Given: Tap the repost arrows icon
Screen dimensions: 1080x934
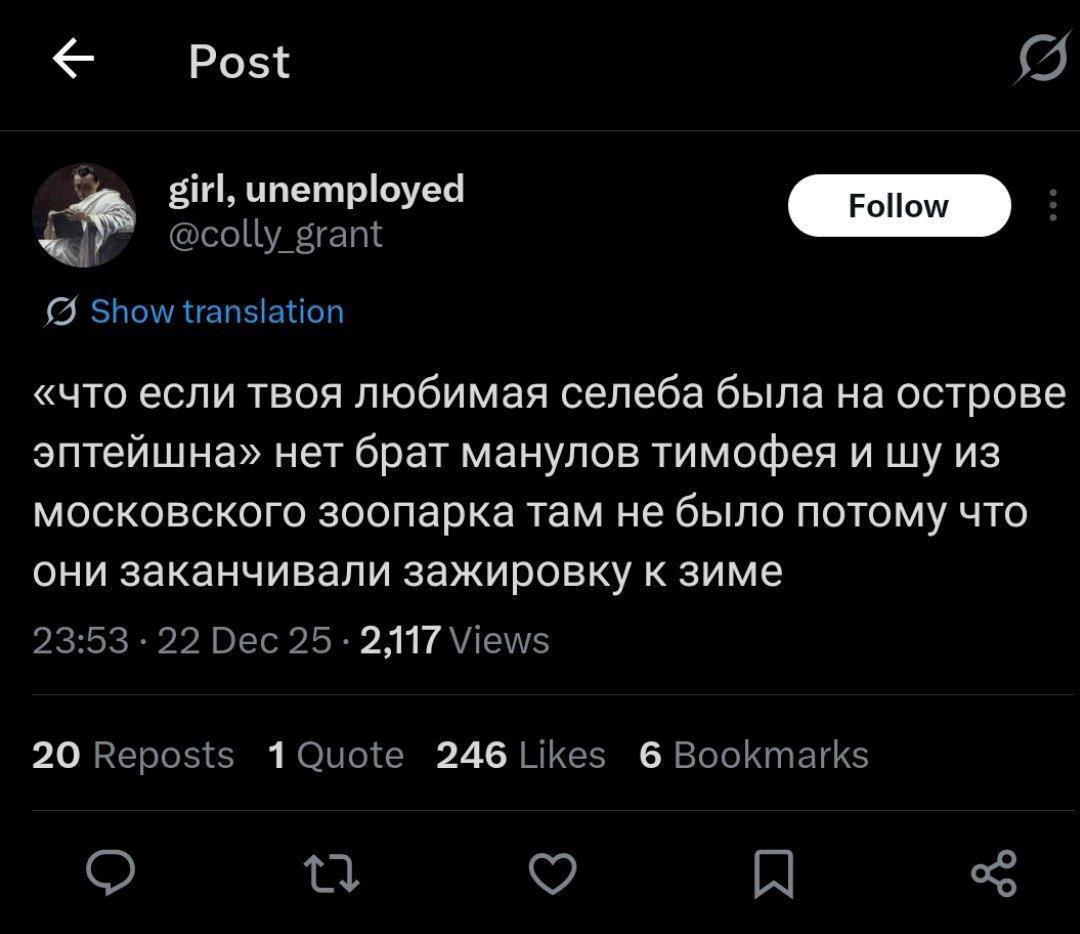Looking at the screenshot, I should coord(331,874).
